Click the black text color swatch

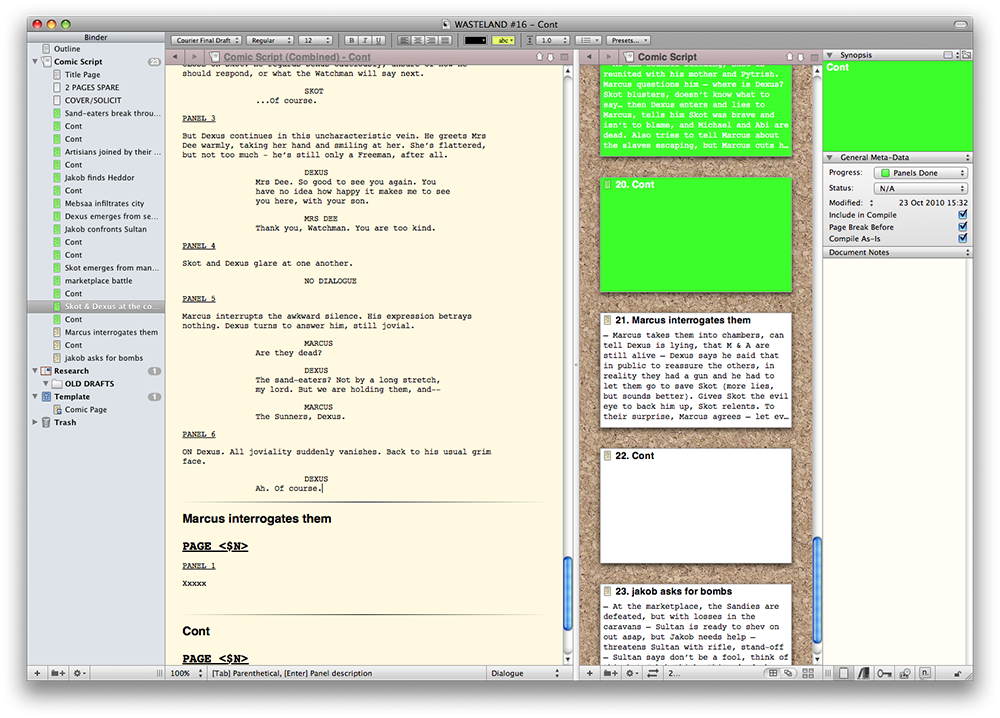475,41
